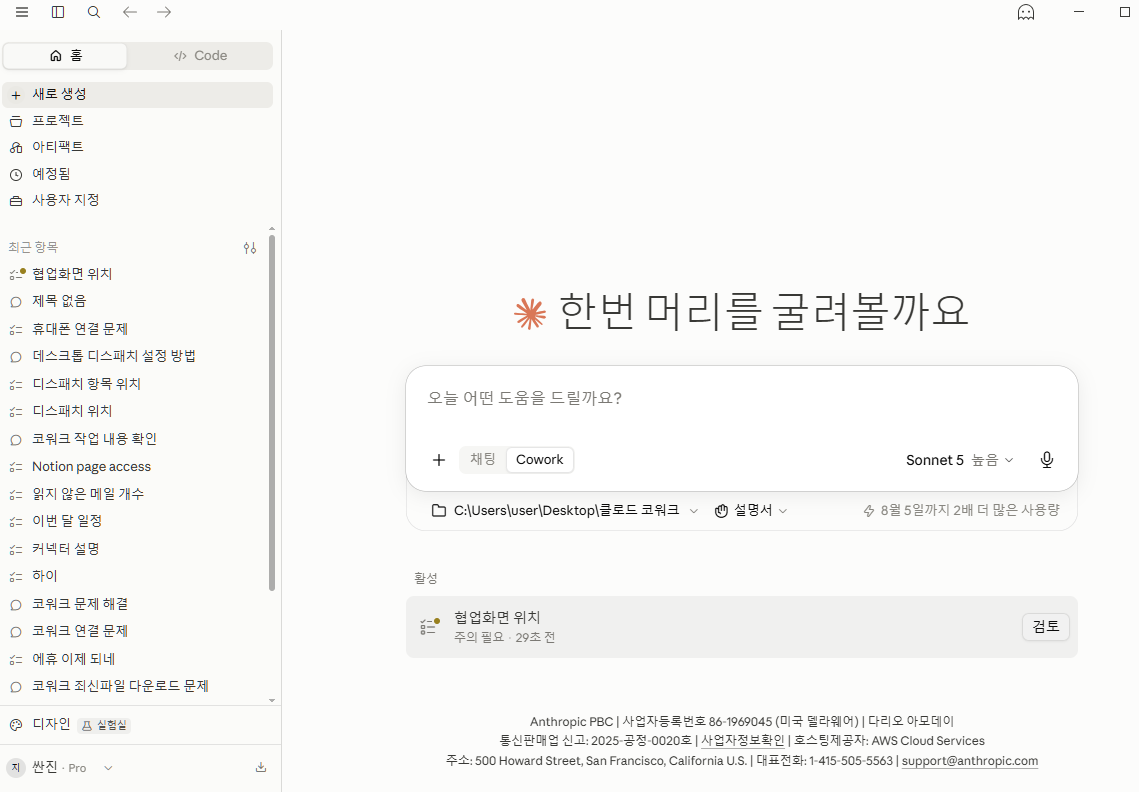The width and height of the screenshot is (1139, 792).
Task: Click the microphone voice input icon
Action: (x=1047, y=460)
